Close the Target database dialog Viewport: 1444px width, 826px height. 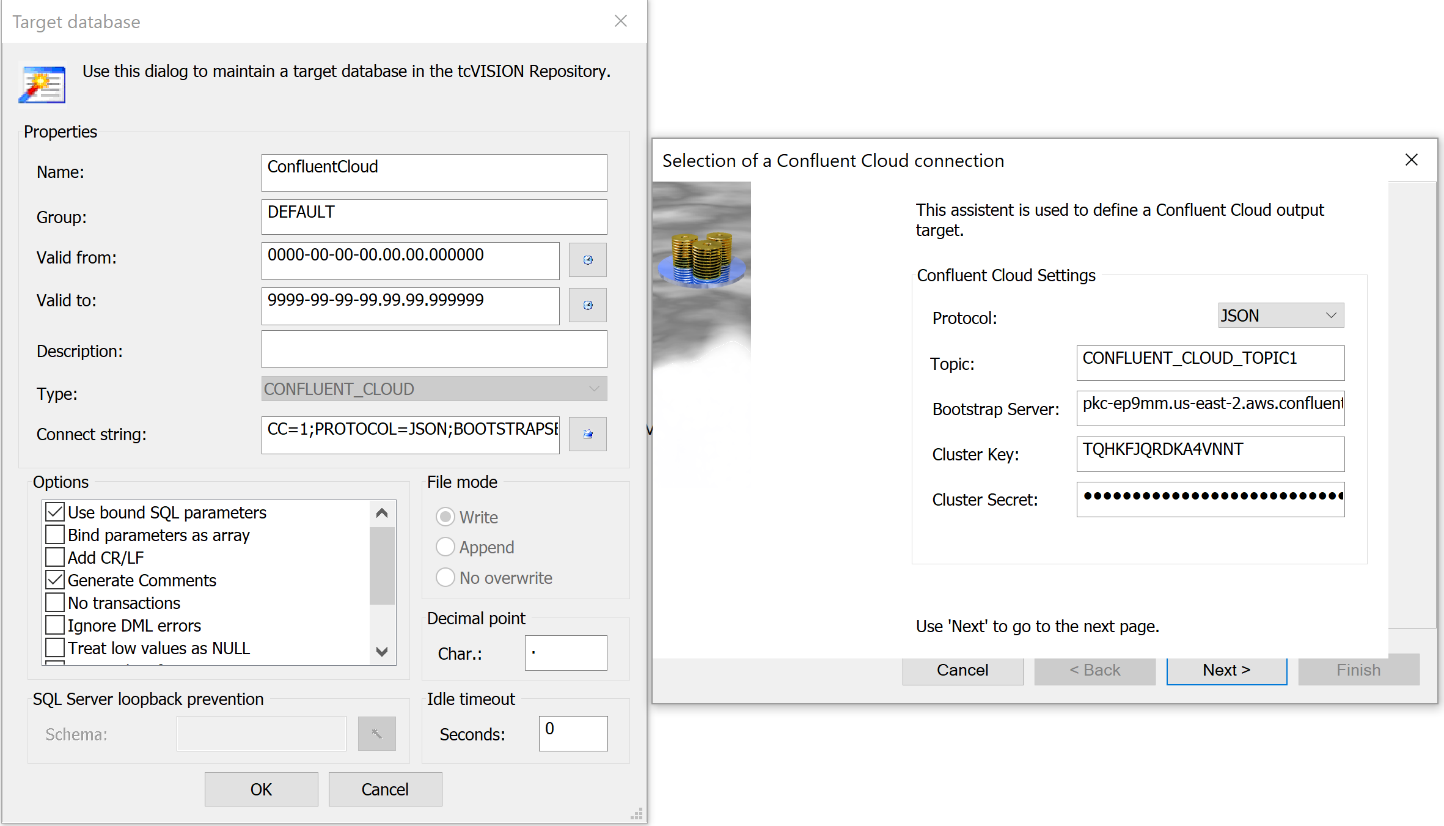point(621,21)
